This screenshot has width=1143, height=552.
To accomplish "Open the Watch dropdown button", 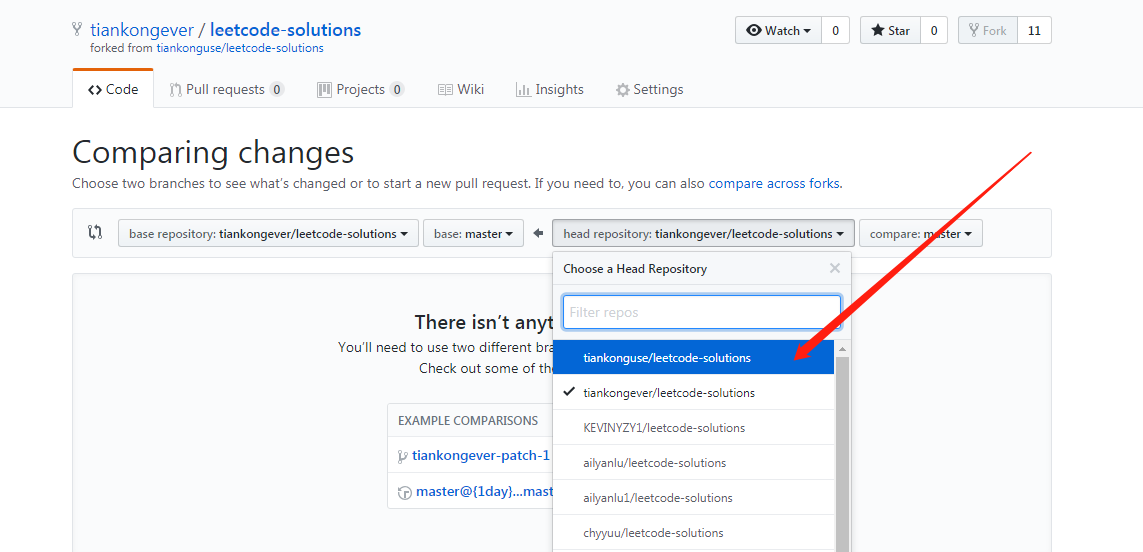I will (x=779, y=31).
